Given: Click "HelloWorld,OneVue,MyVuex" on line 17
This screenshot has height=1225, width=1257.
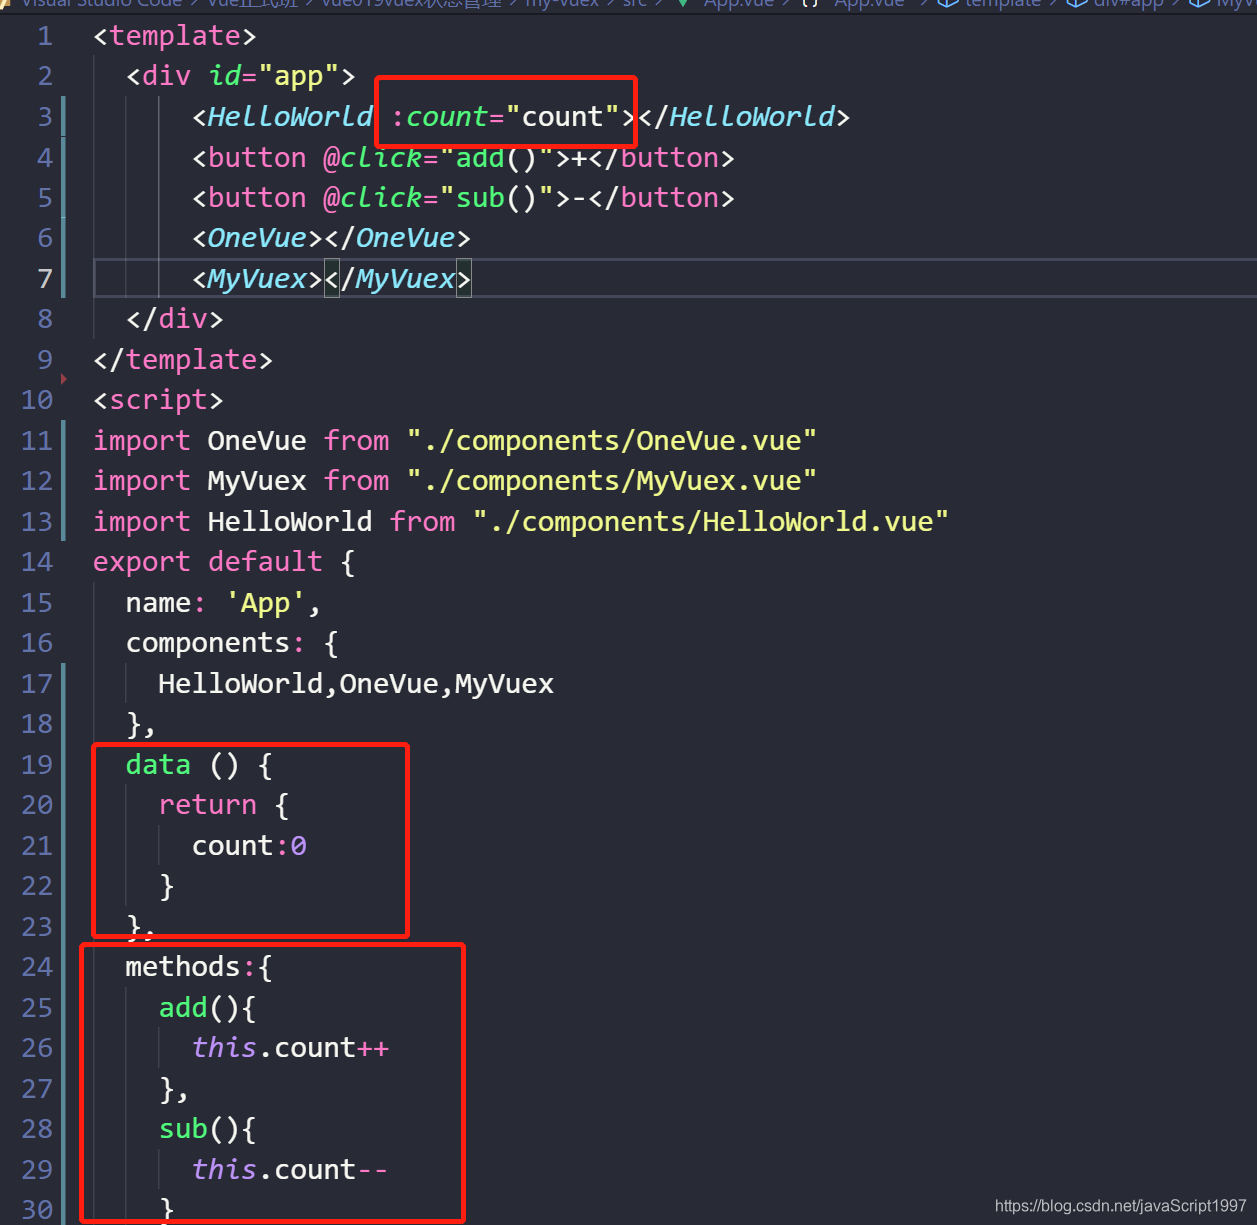Looking at the screenshot, I should (356, 684).
